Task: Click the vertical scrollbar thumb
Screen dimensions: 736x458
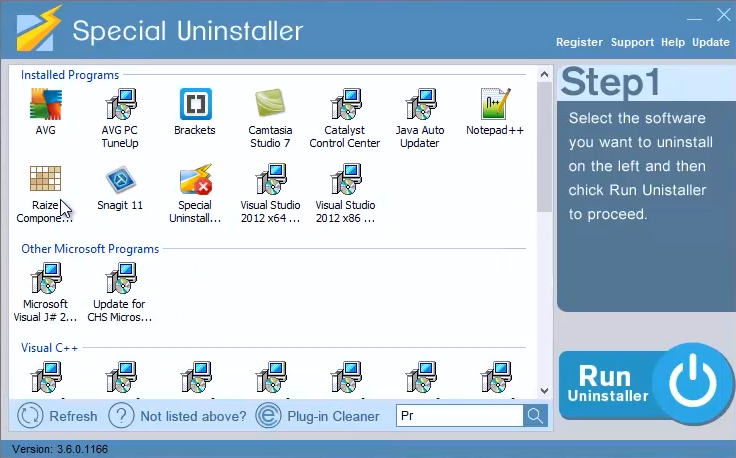Action: 544,147
